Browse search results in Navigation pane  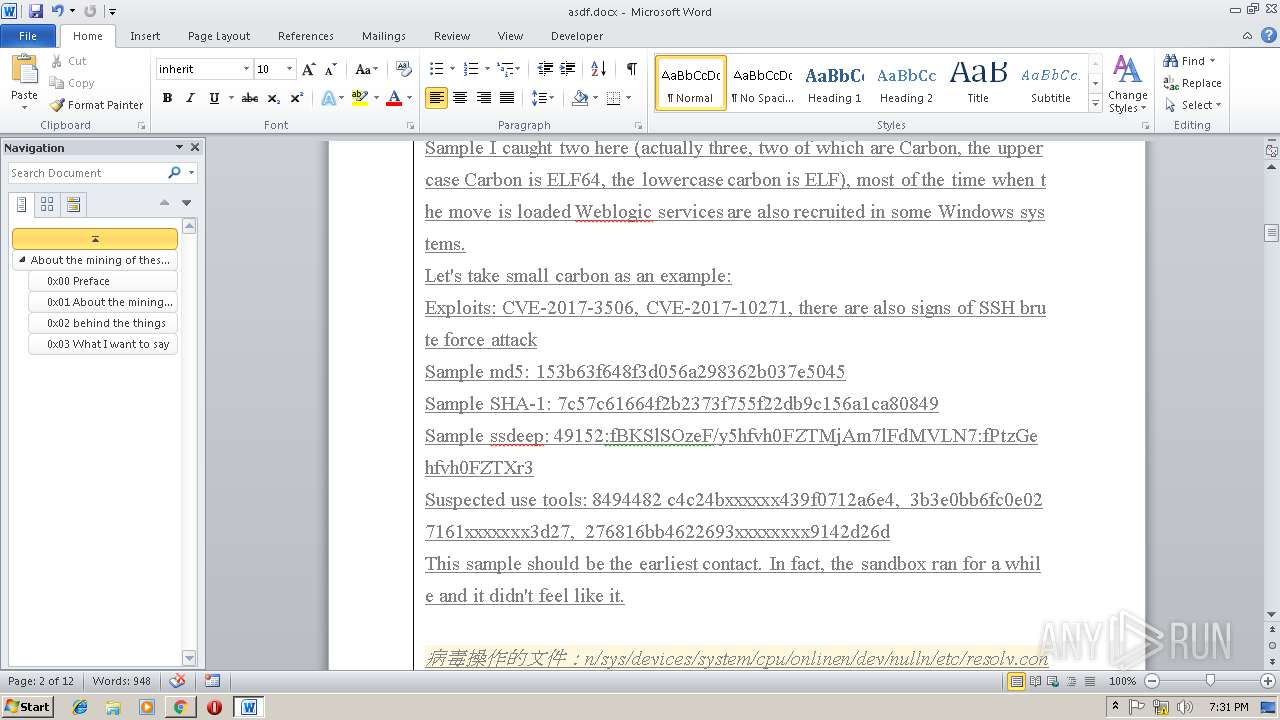tap(73, 204)
